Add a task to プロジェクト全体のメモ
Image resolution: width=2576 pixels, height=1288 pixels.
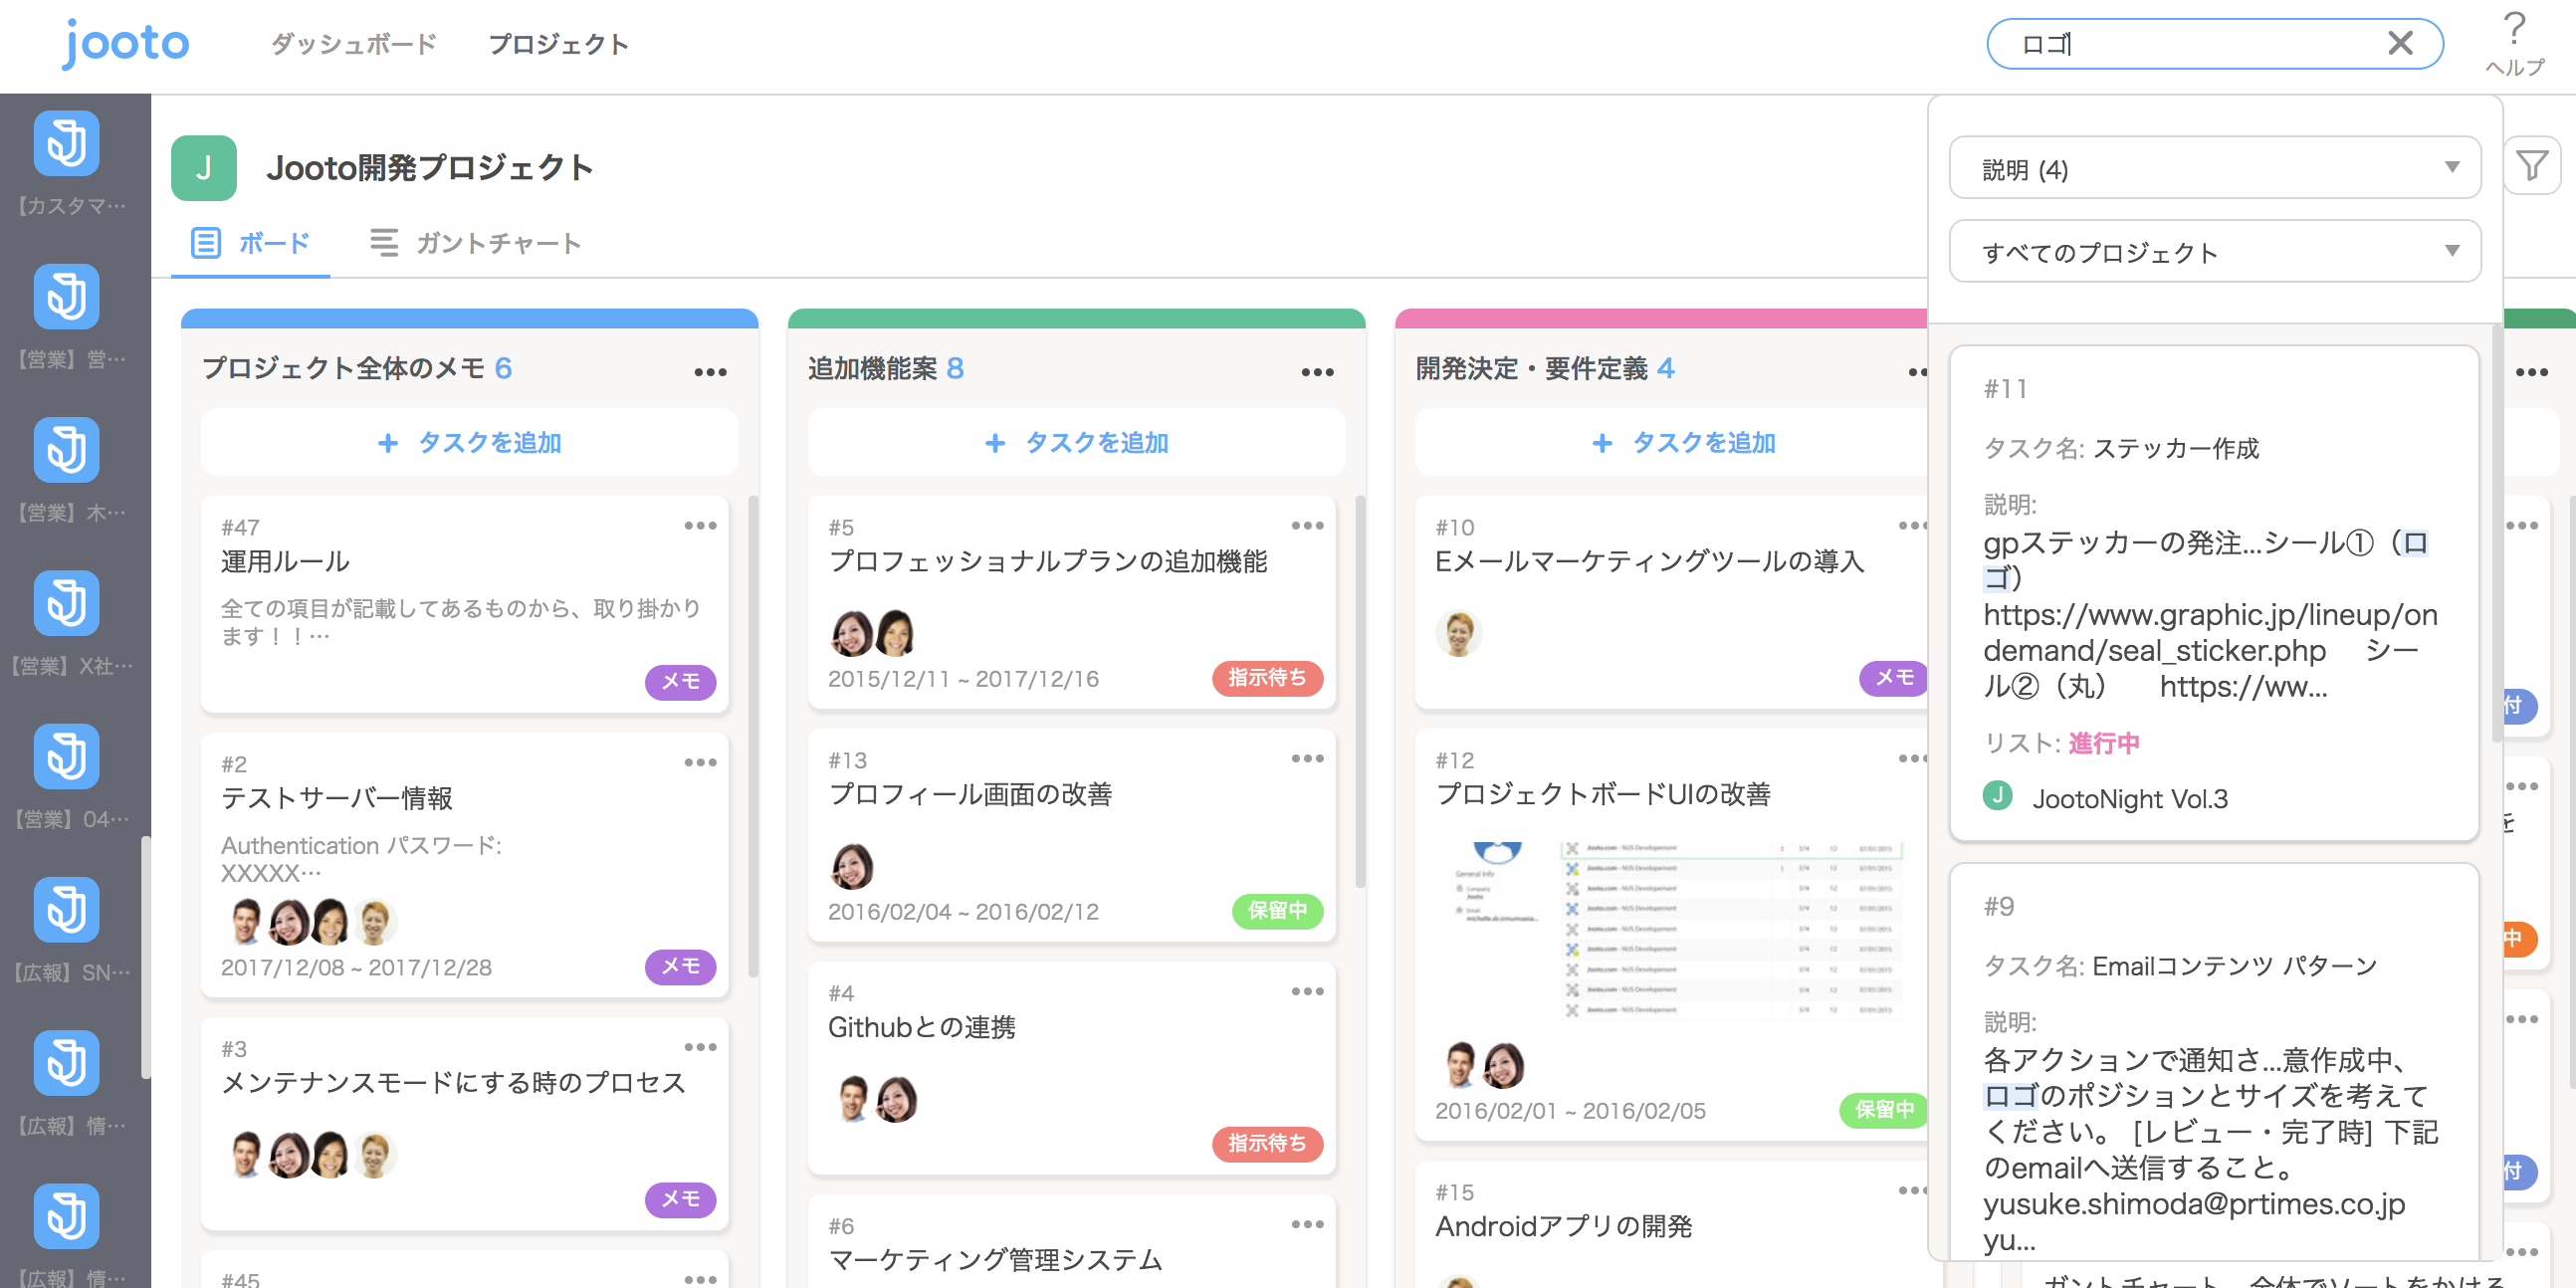coord(469,442)
